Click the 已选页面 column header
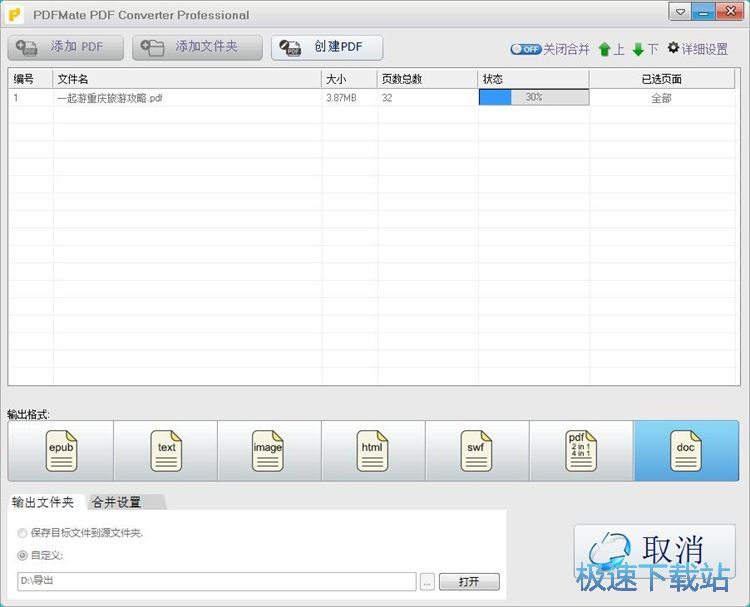This screenshot has height=607, width=750. coord(662,79)
